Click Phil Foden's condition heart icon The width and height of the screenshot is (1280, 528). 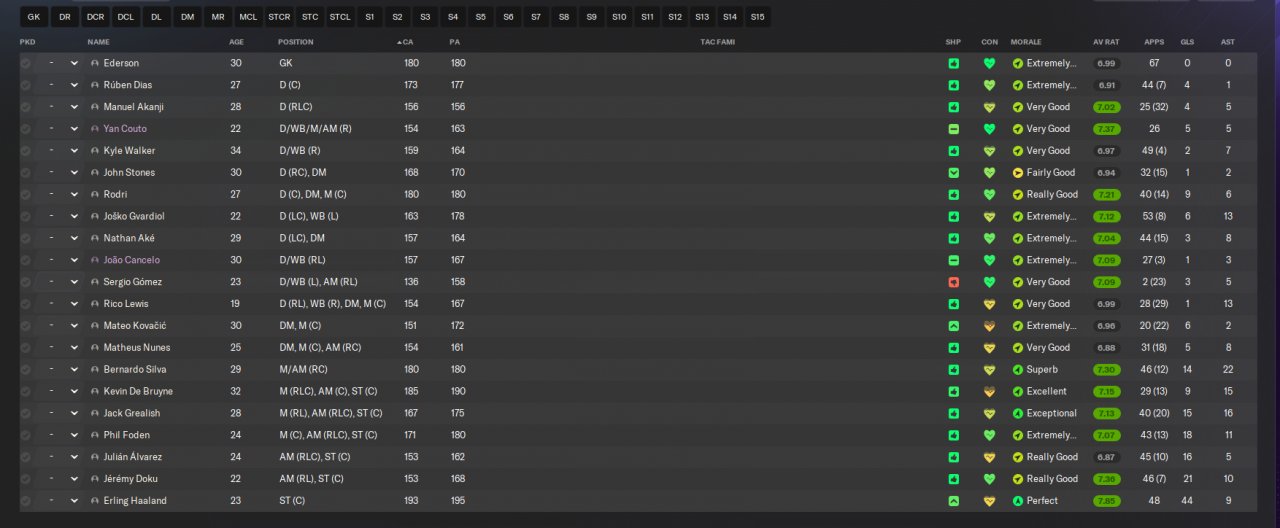click(x=990, y=435)
